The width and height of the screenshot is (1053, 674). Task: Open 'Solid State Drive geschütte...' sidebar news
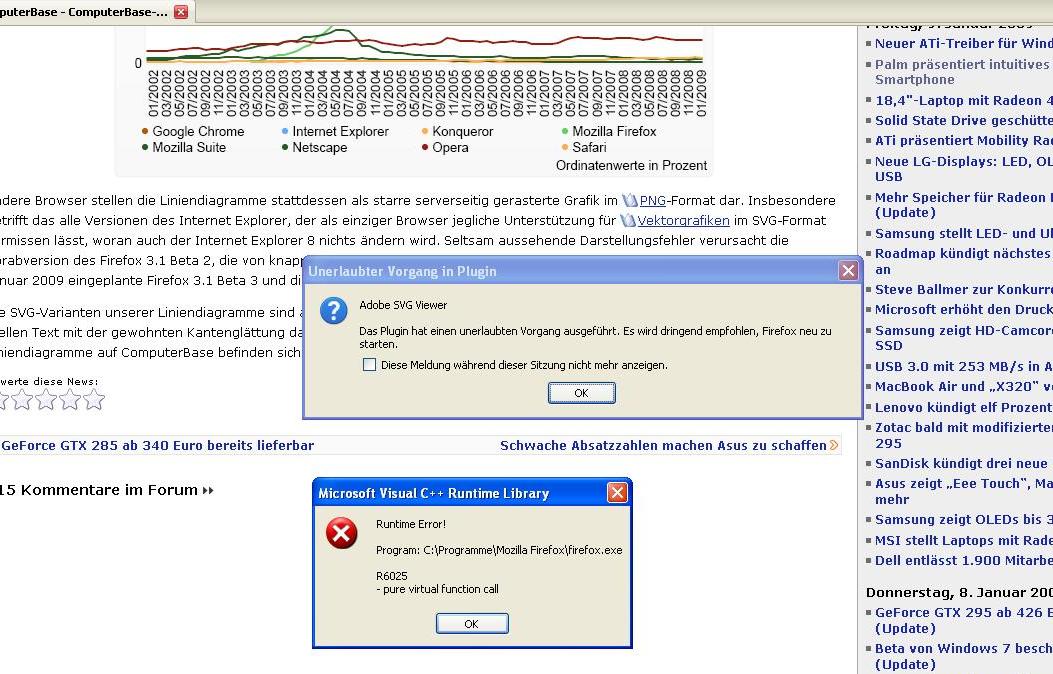(x=964, y=121)
